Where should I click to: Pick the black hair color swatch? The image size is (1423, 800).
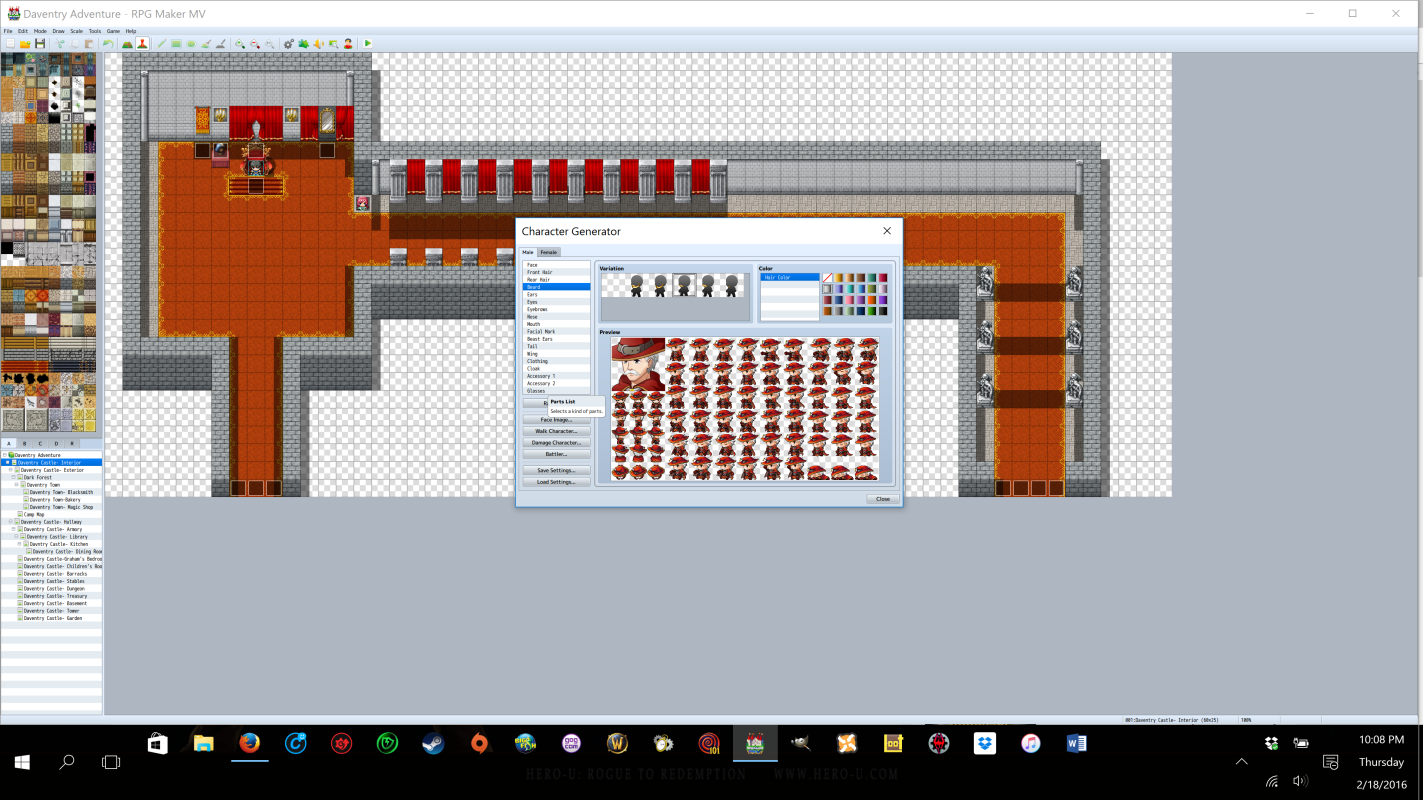click(883, 311)
